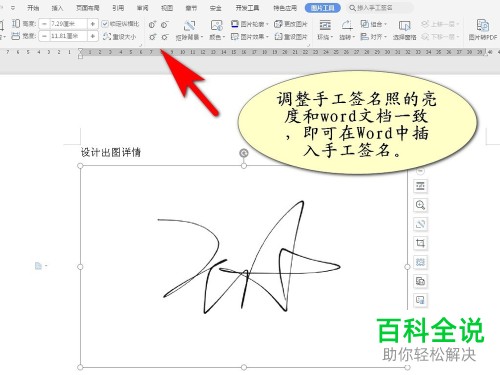Click the picture-to-PDF icon in floating toolbar
Image resolution: width=500 pixels, height=375 pixels.
click(420, 281)
